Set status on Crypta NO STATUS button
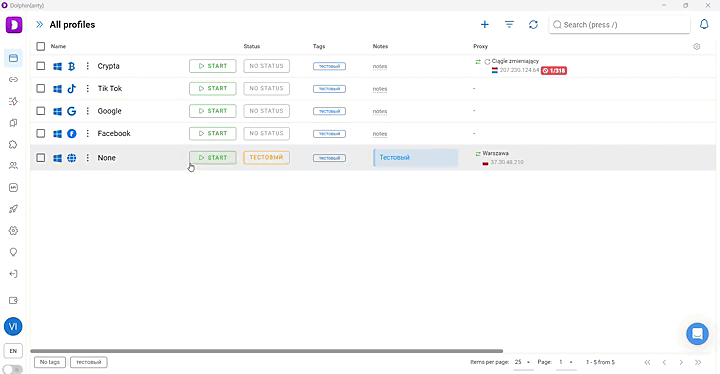Viewport: 720px width, 374px height. click(266, 66)
